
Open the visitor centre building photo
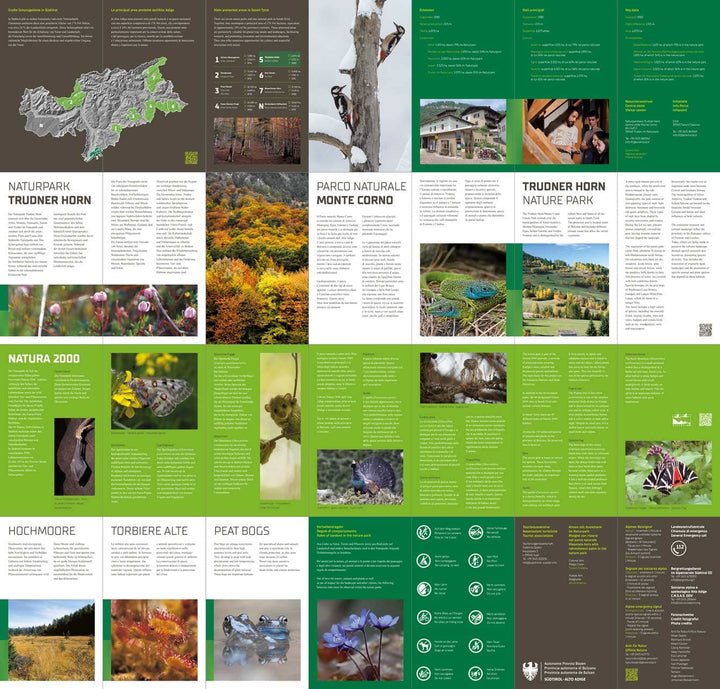tap(463, 131)
